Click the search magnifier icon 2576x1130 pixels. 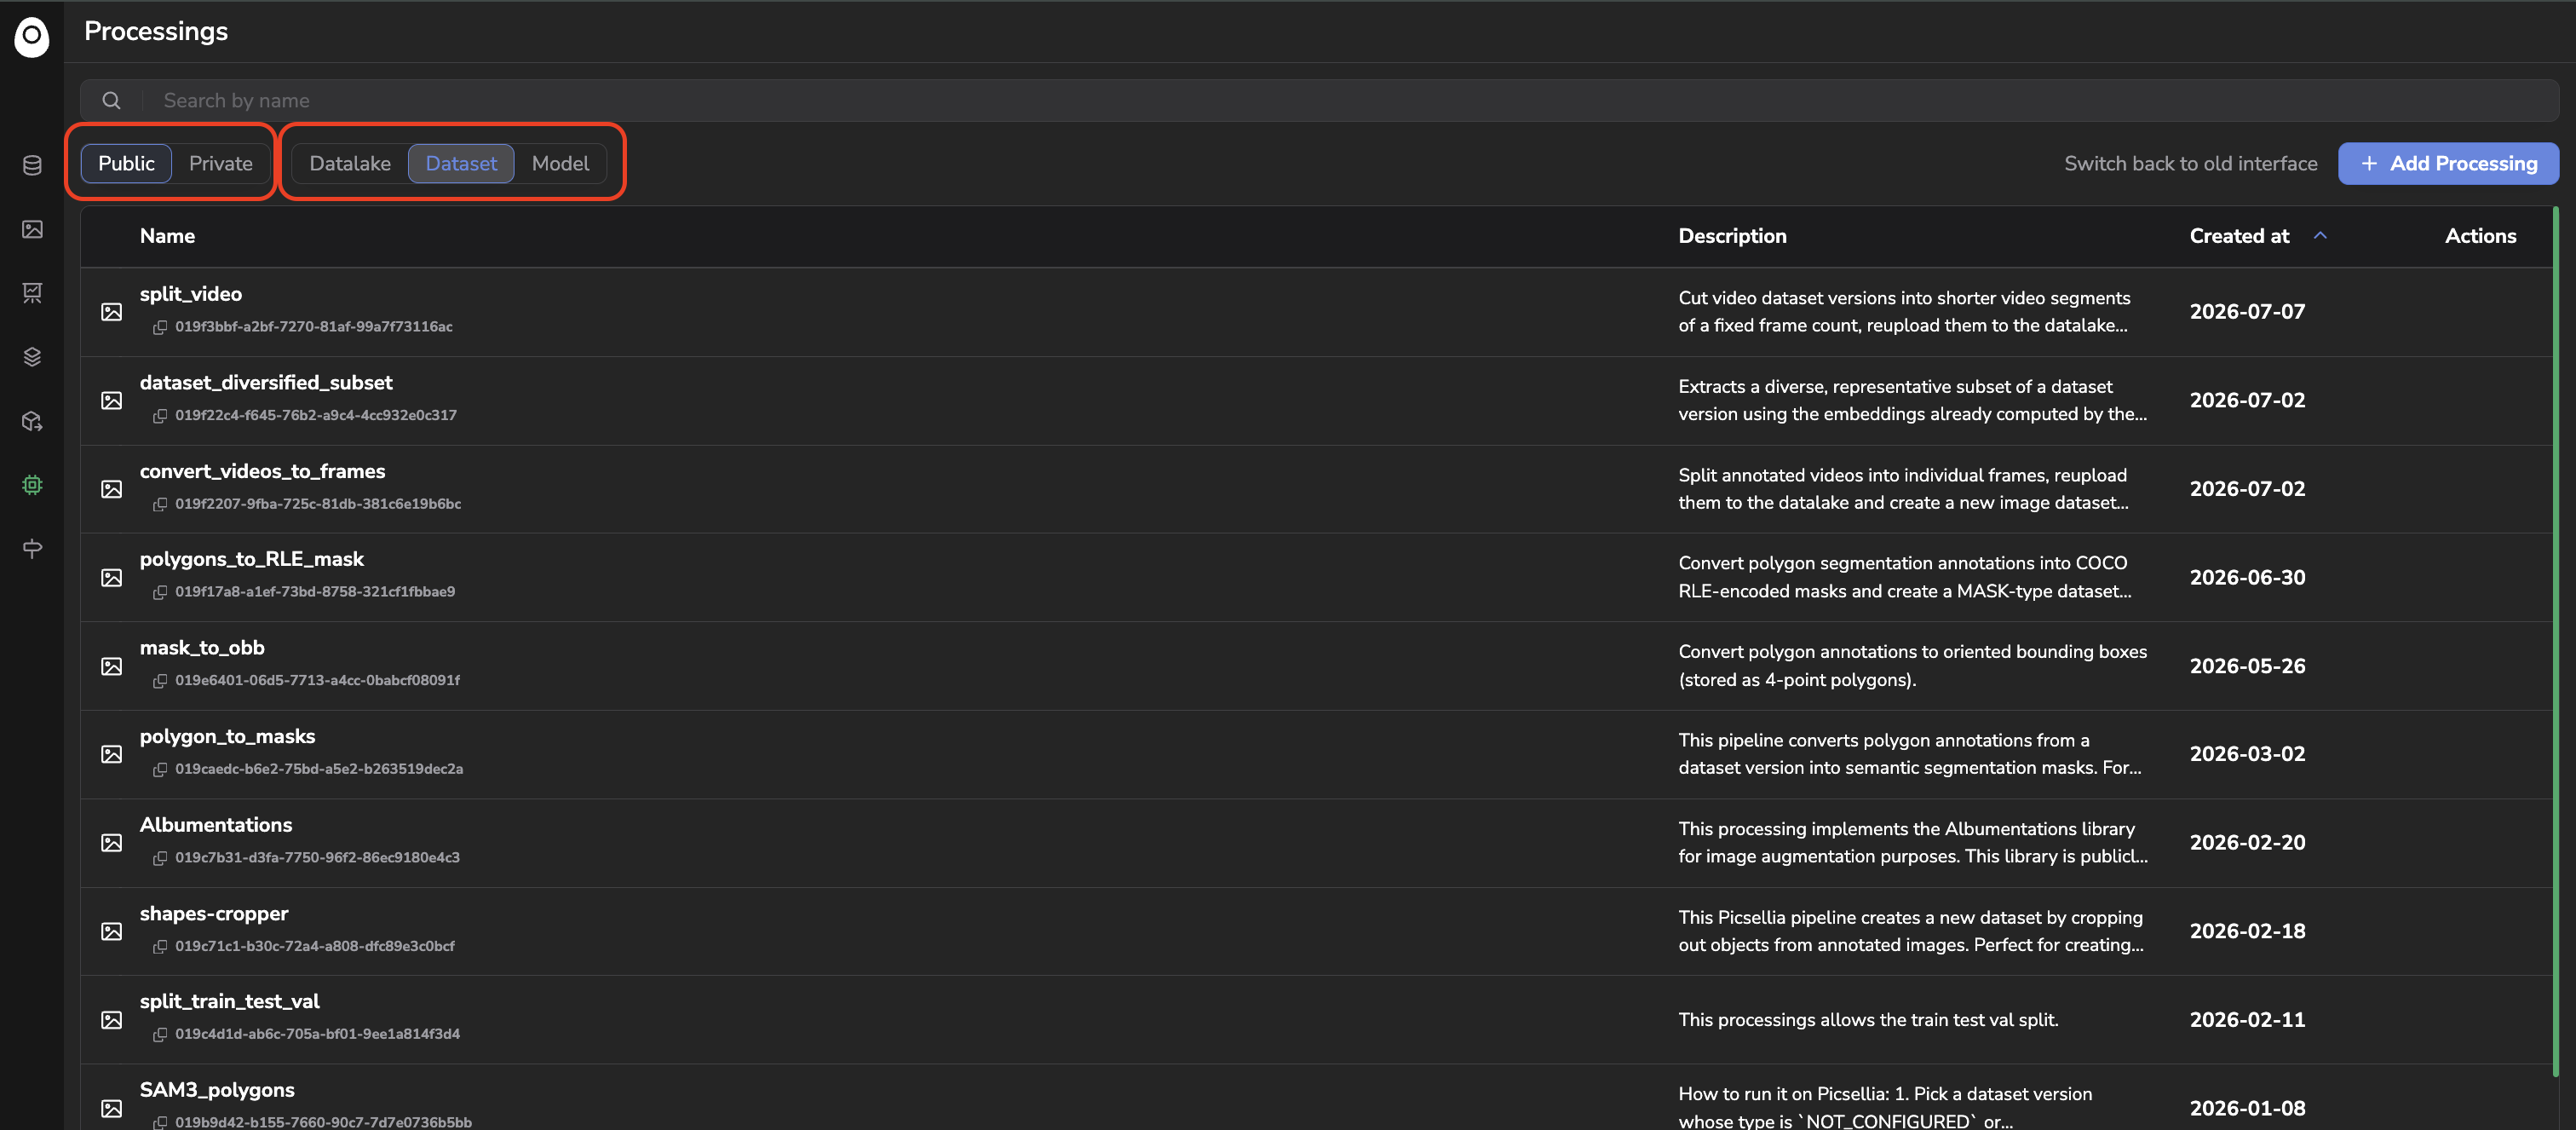(x=111, y=101)
